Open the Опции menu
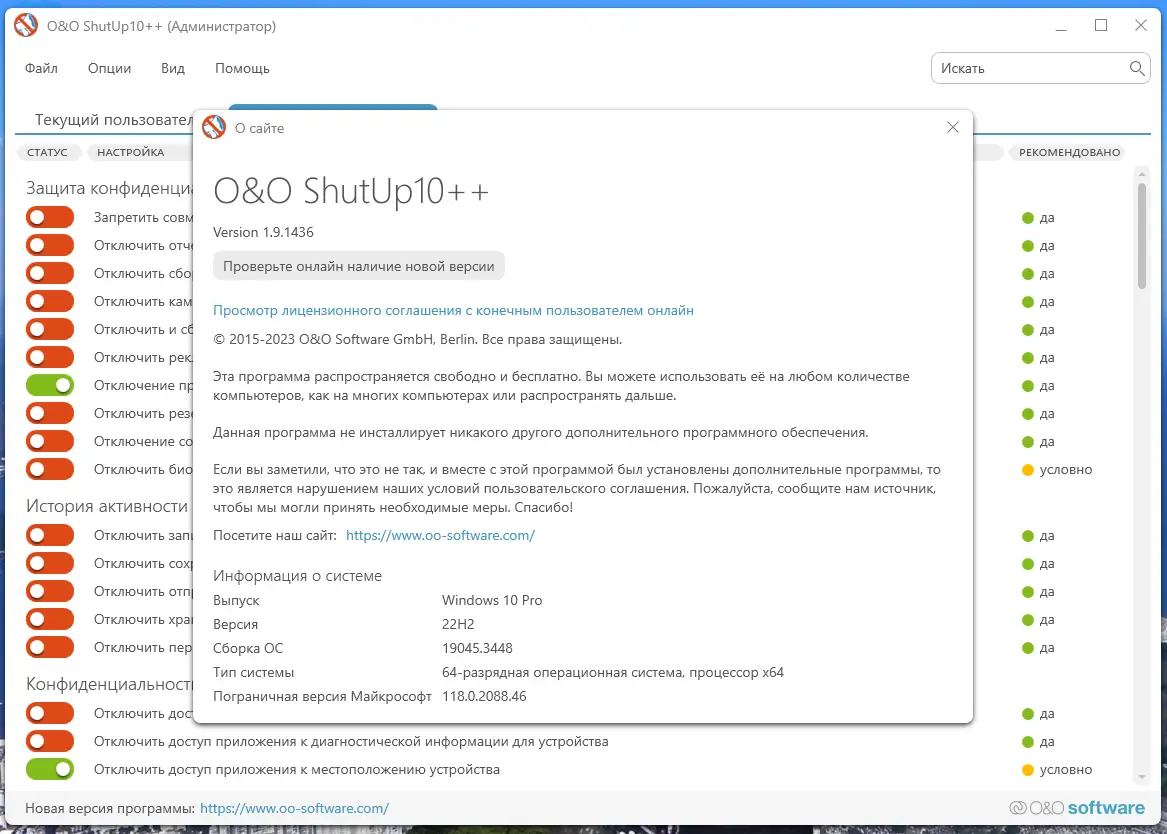The height and width of the screenshot is (834, 1167). [x=109, y=68]
